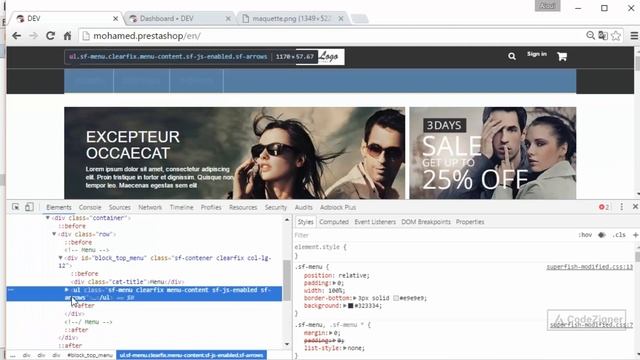640x360 pixels.
Task: Open superfish-modified.css:13 source link
Action: coord(589,267)
